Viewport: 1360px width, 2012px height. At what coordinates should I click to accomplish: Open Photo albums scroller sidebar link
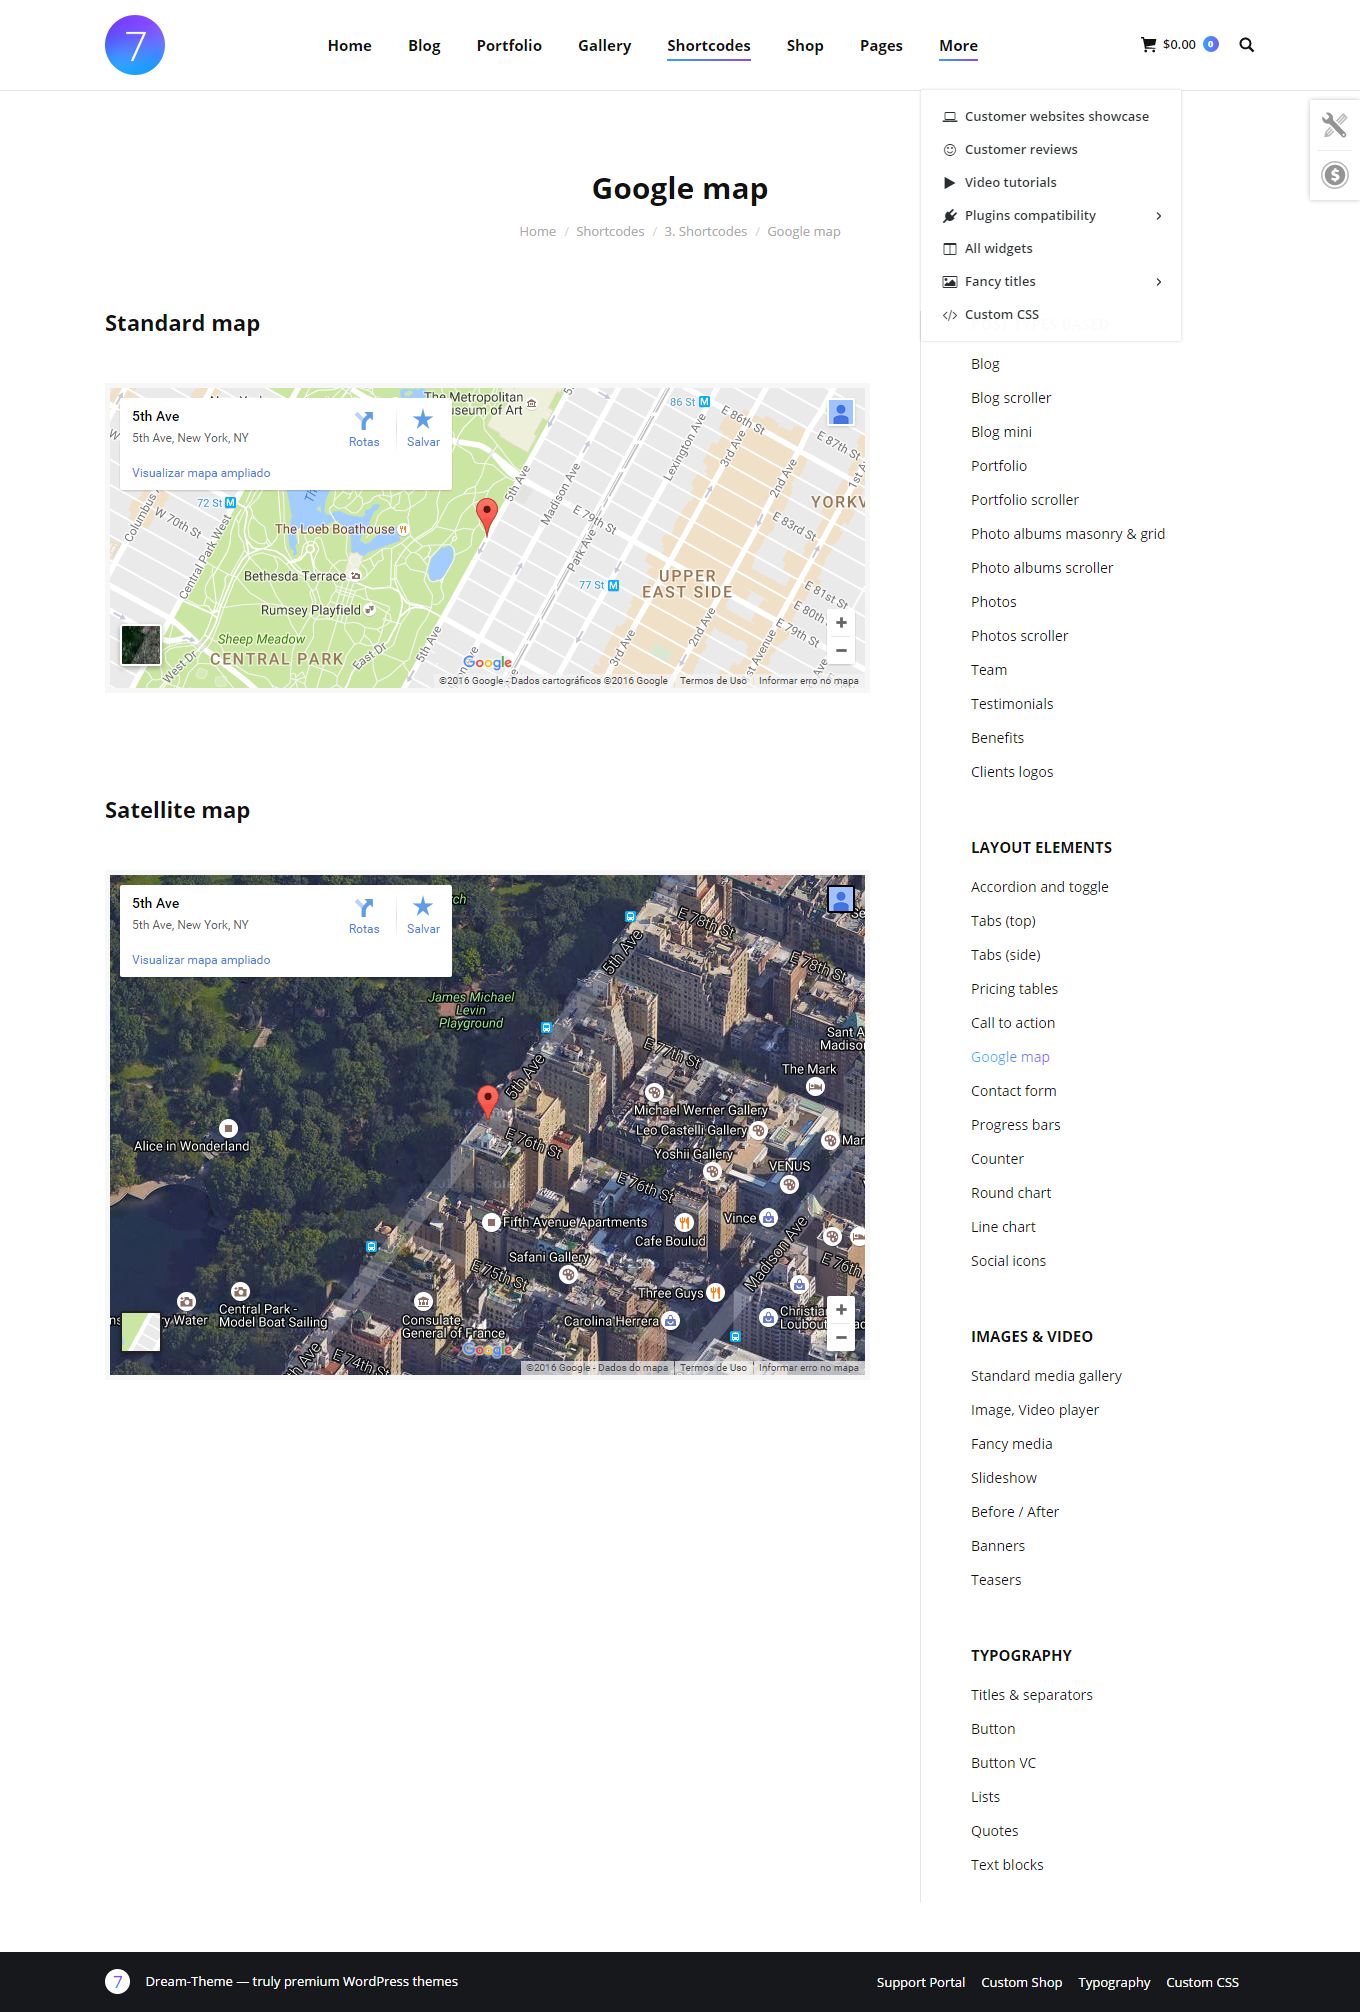1041,568
